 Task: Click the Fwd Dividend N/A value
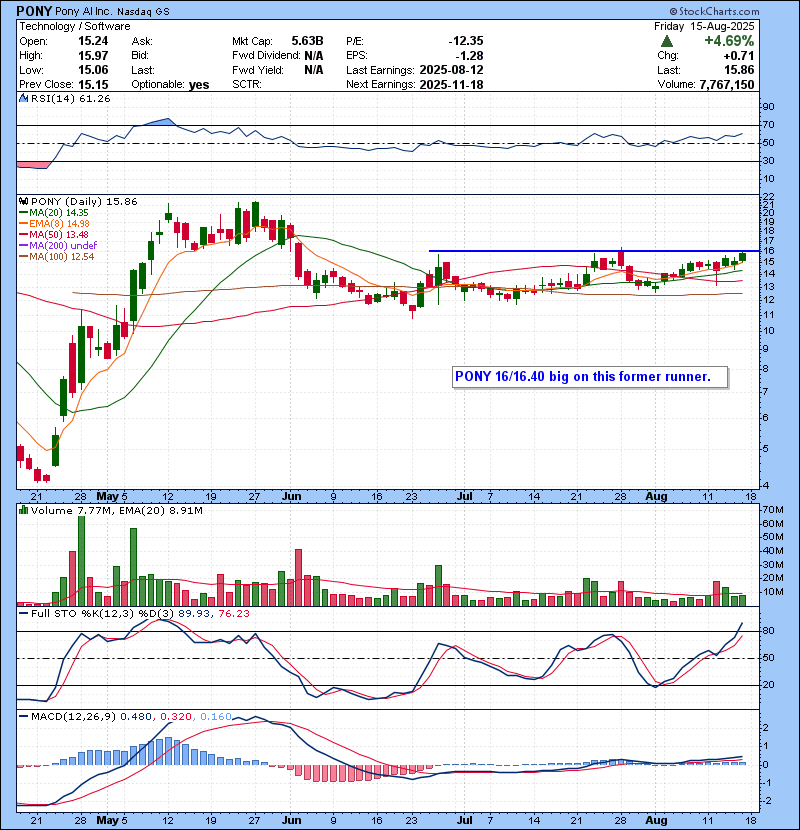coord(313,56)
